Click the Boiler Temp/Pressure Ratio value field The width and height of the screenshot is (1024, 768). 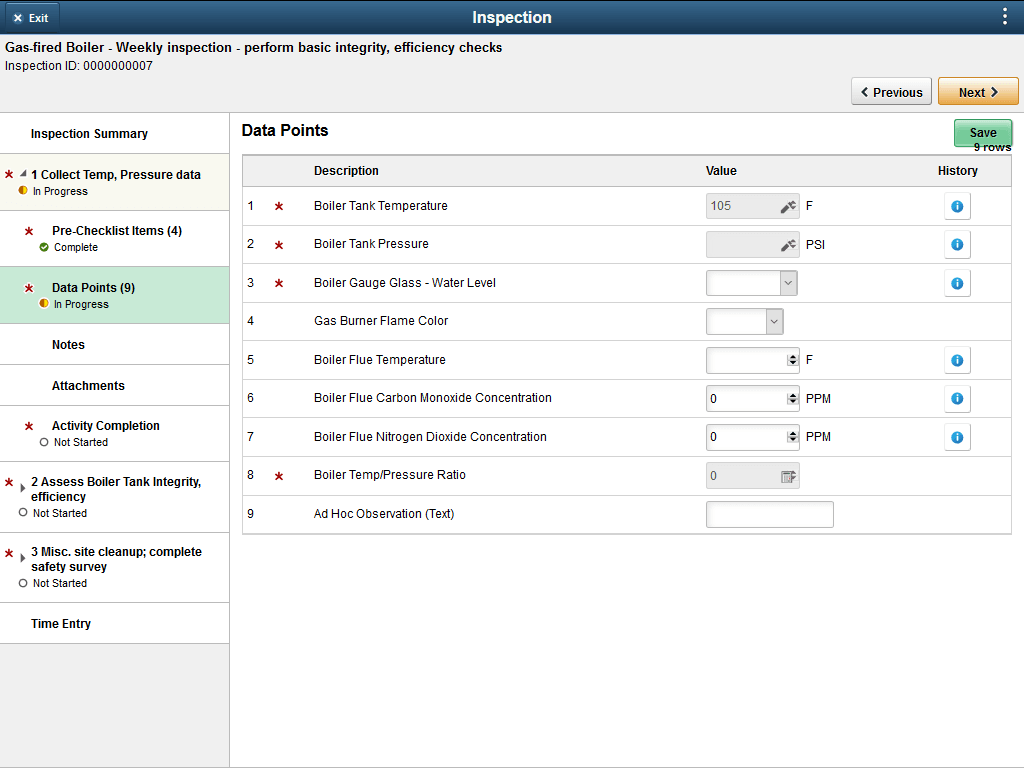click(752, 476)
